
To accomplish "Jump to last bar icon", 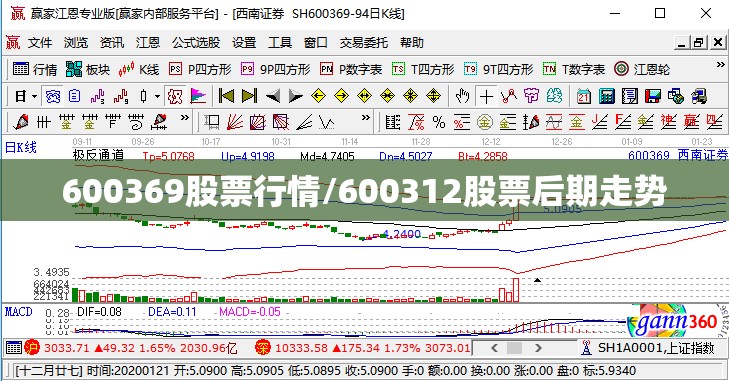I will 250,96.
